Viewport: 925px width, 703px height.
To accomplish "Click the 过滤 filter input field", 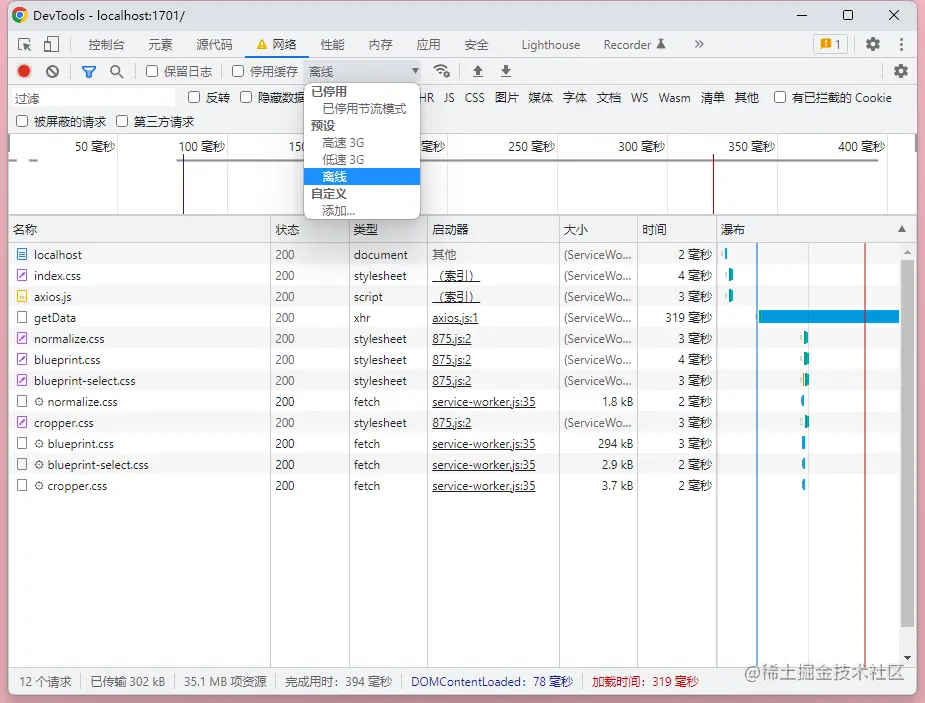I will coord(92,98).
